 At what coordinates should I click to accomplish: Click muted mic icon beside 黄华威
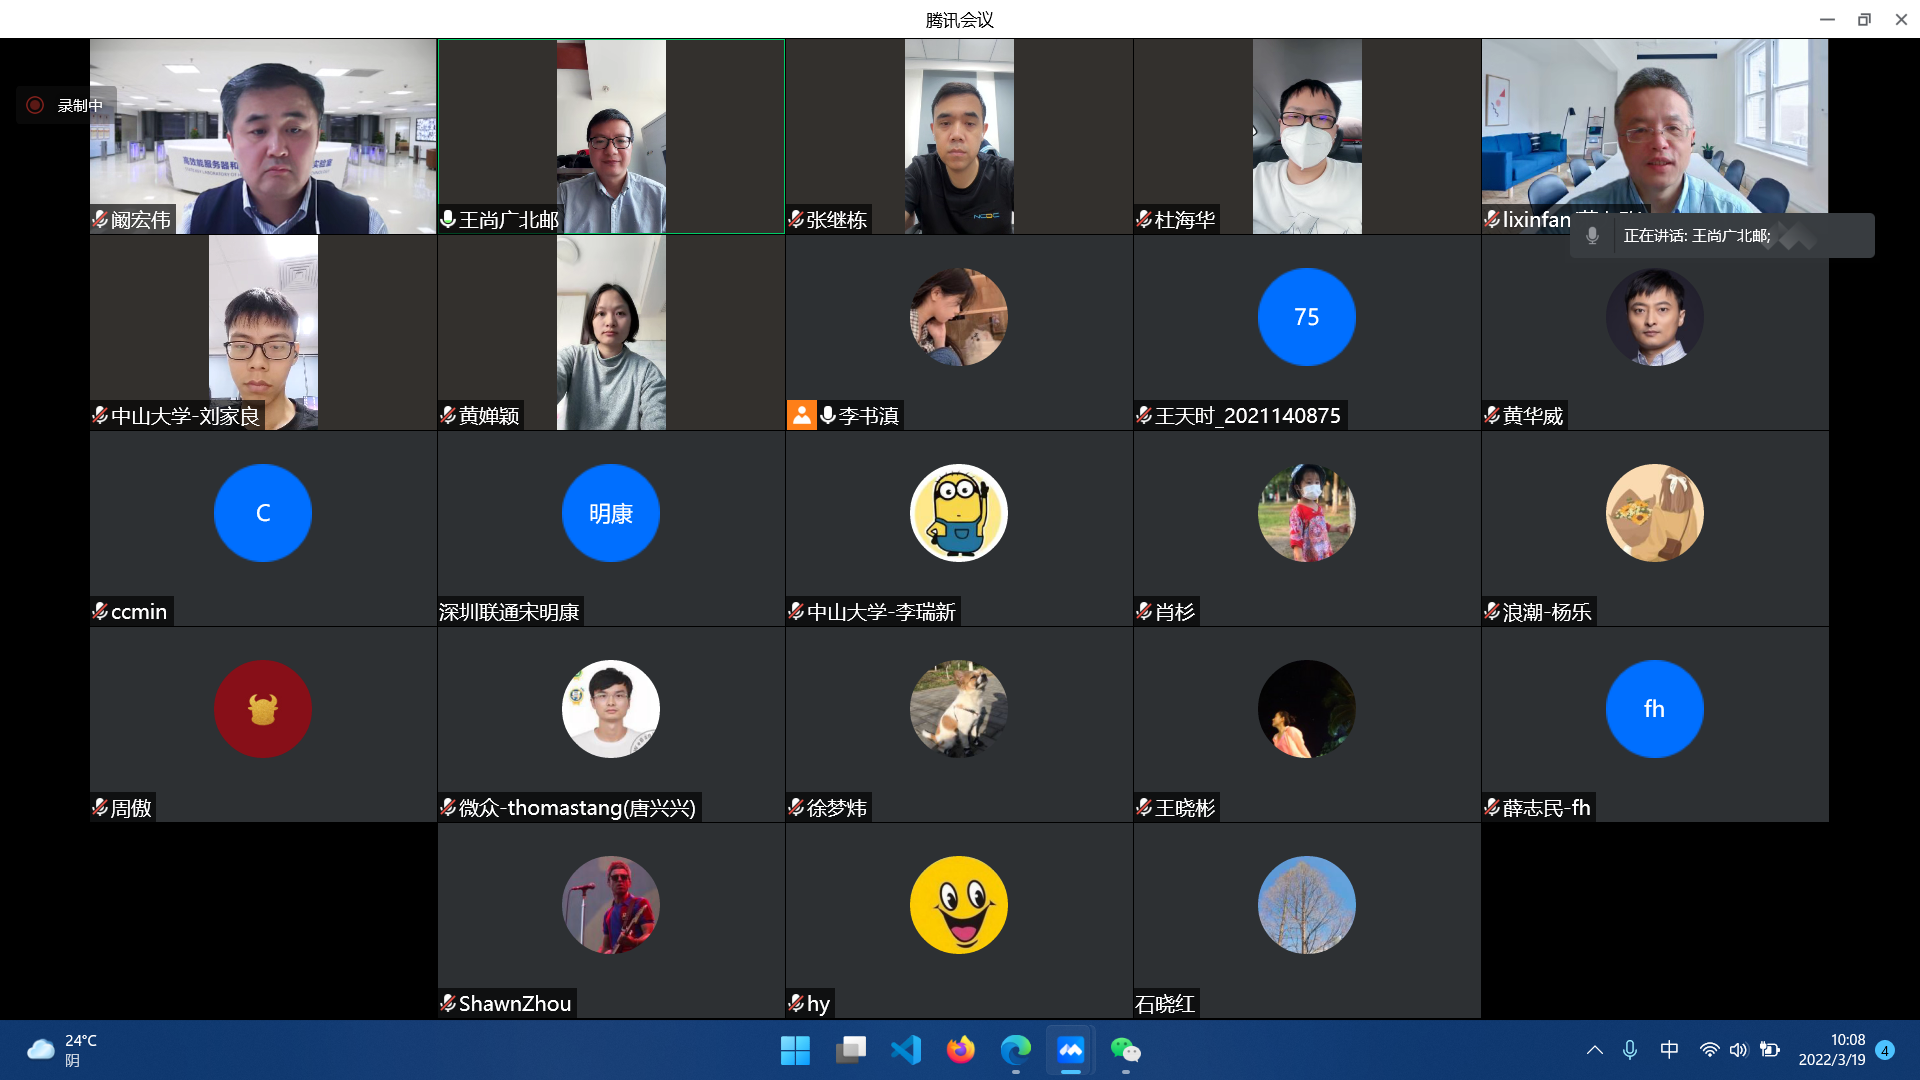[1492, 415]
